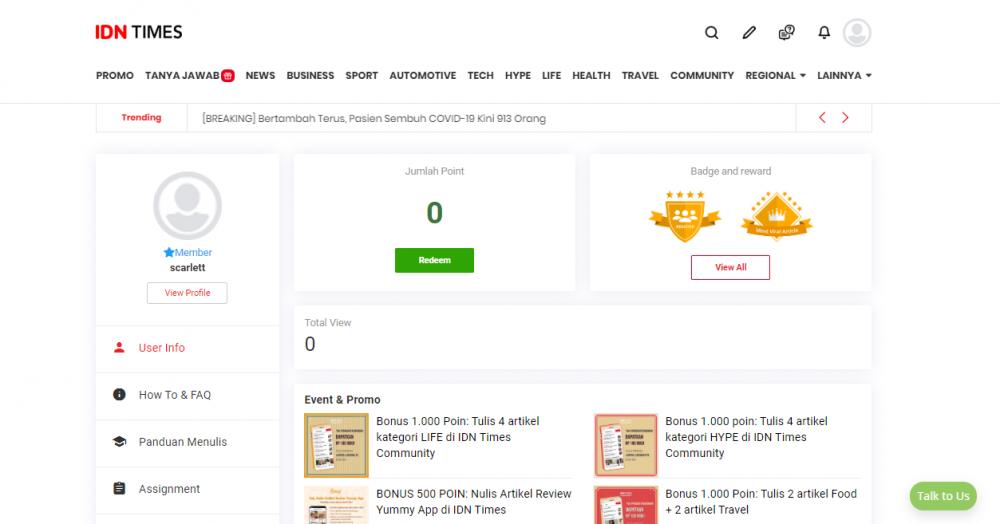Click the gift badge next to Tanya Jawab
This screenshot has width=1000, height=524.
point(228,75)
